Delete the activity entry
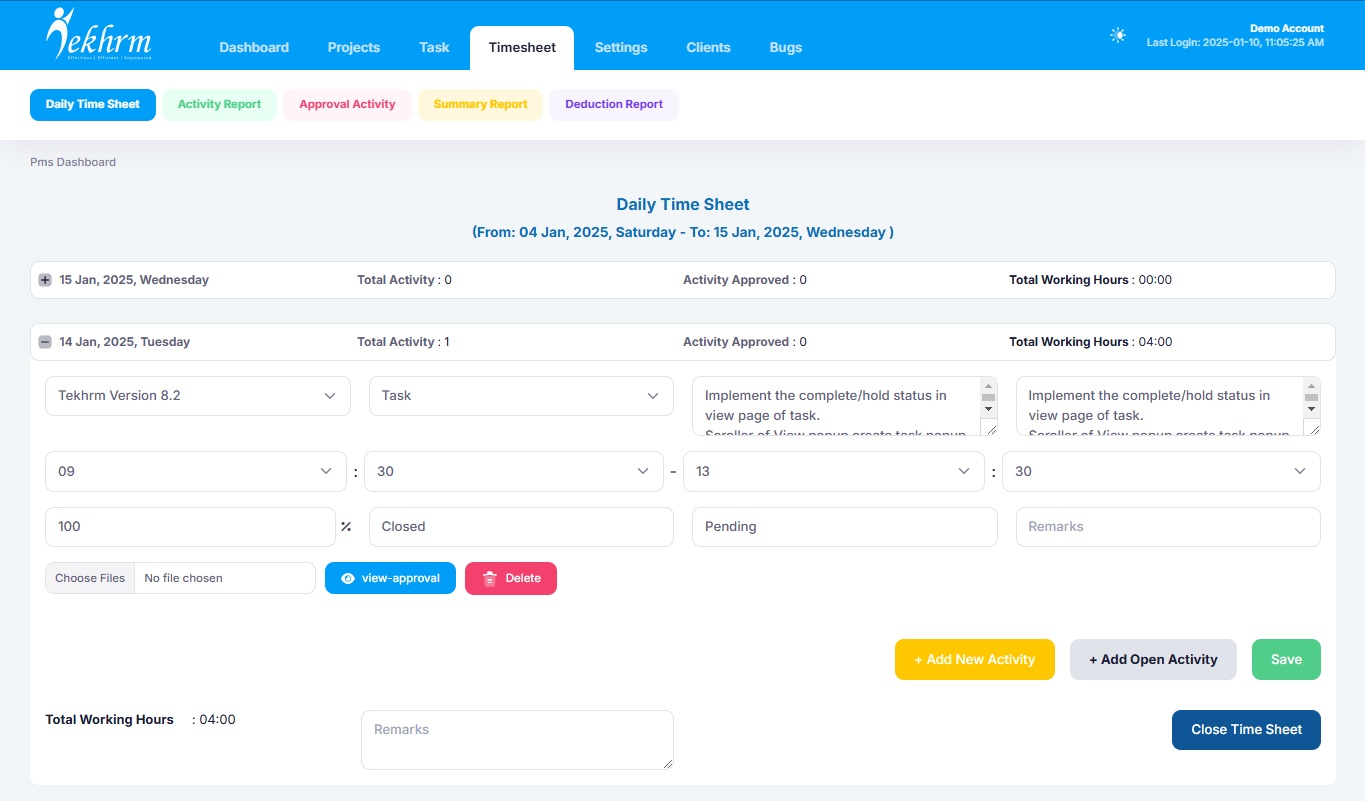 pyautogui.click(x=511, y=578)
